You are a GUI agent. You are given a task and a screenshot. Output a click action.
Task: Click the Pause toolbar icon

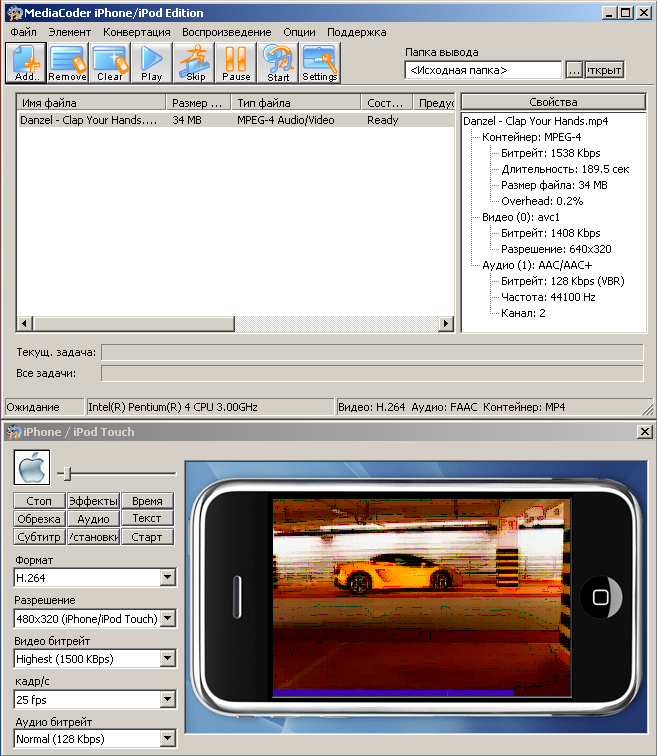coord(237,62)
